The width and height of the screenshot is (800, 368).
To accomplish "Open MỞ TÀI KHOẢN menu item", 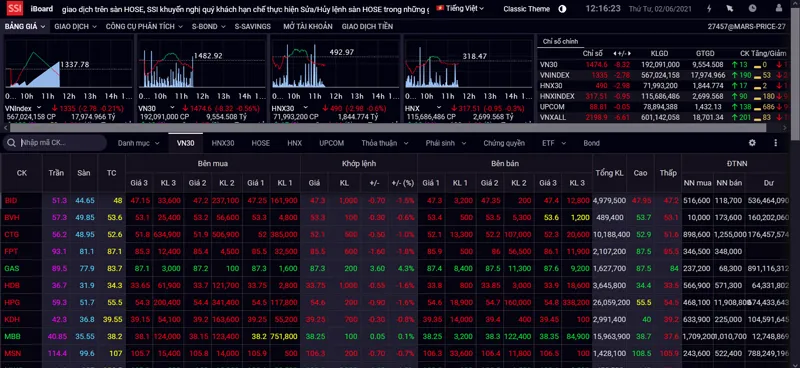I will tap(308, 27).
